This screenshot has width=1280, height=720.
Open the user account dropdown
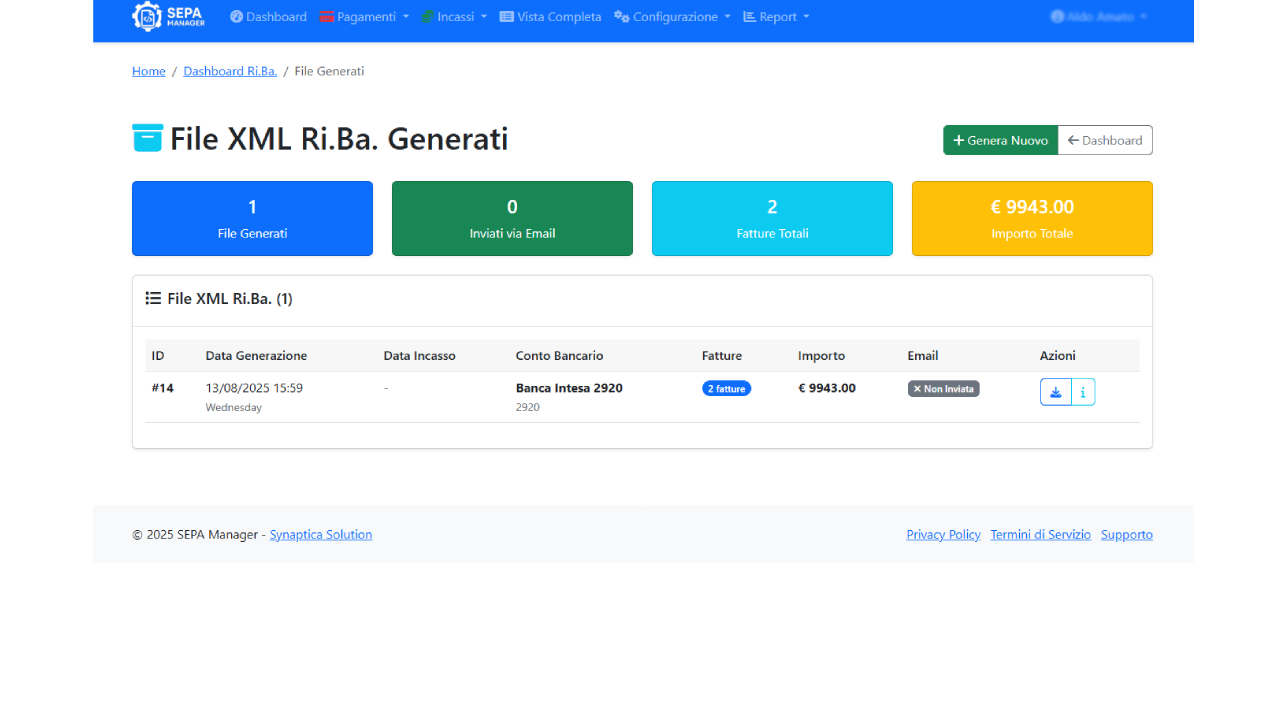(x=1099, y=17)
